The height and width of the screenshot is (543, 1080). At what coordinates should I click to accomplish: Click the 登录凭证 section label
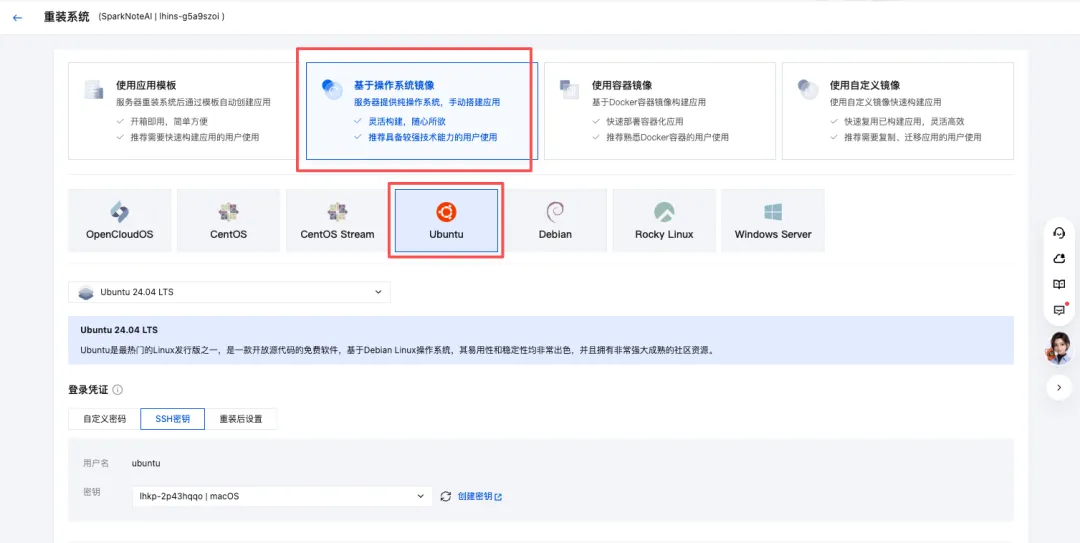(87, 390)
